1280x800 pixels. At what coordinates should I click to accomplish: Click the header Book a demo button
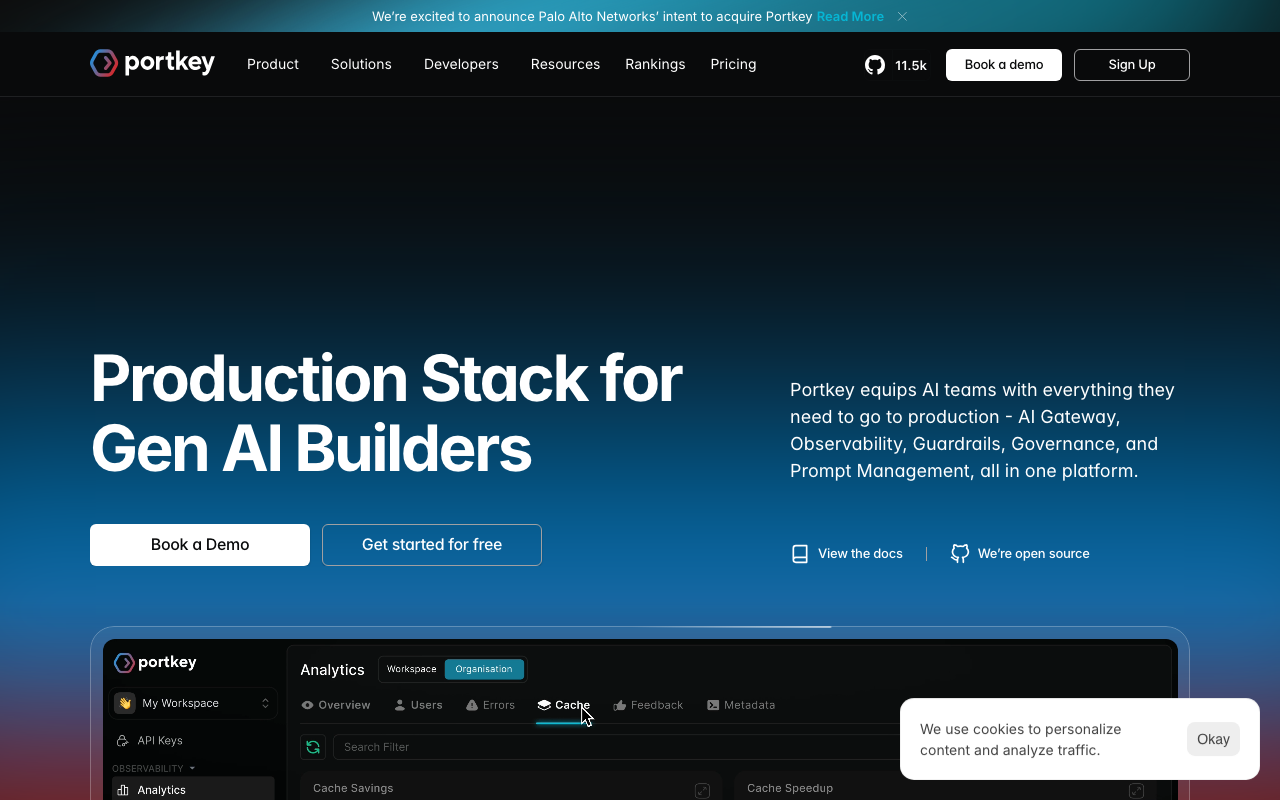point(1004,65)
